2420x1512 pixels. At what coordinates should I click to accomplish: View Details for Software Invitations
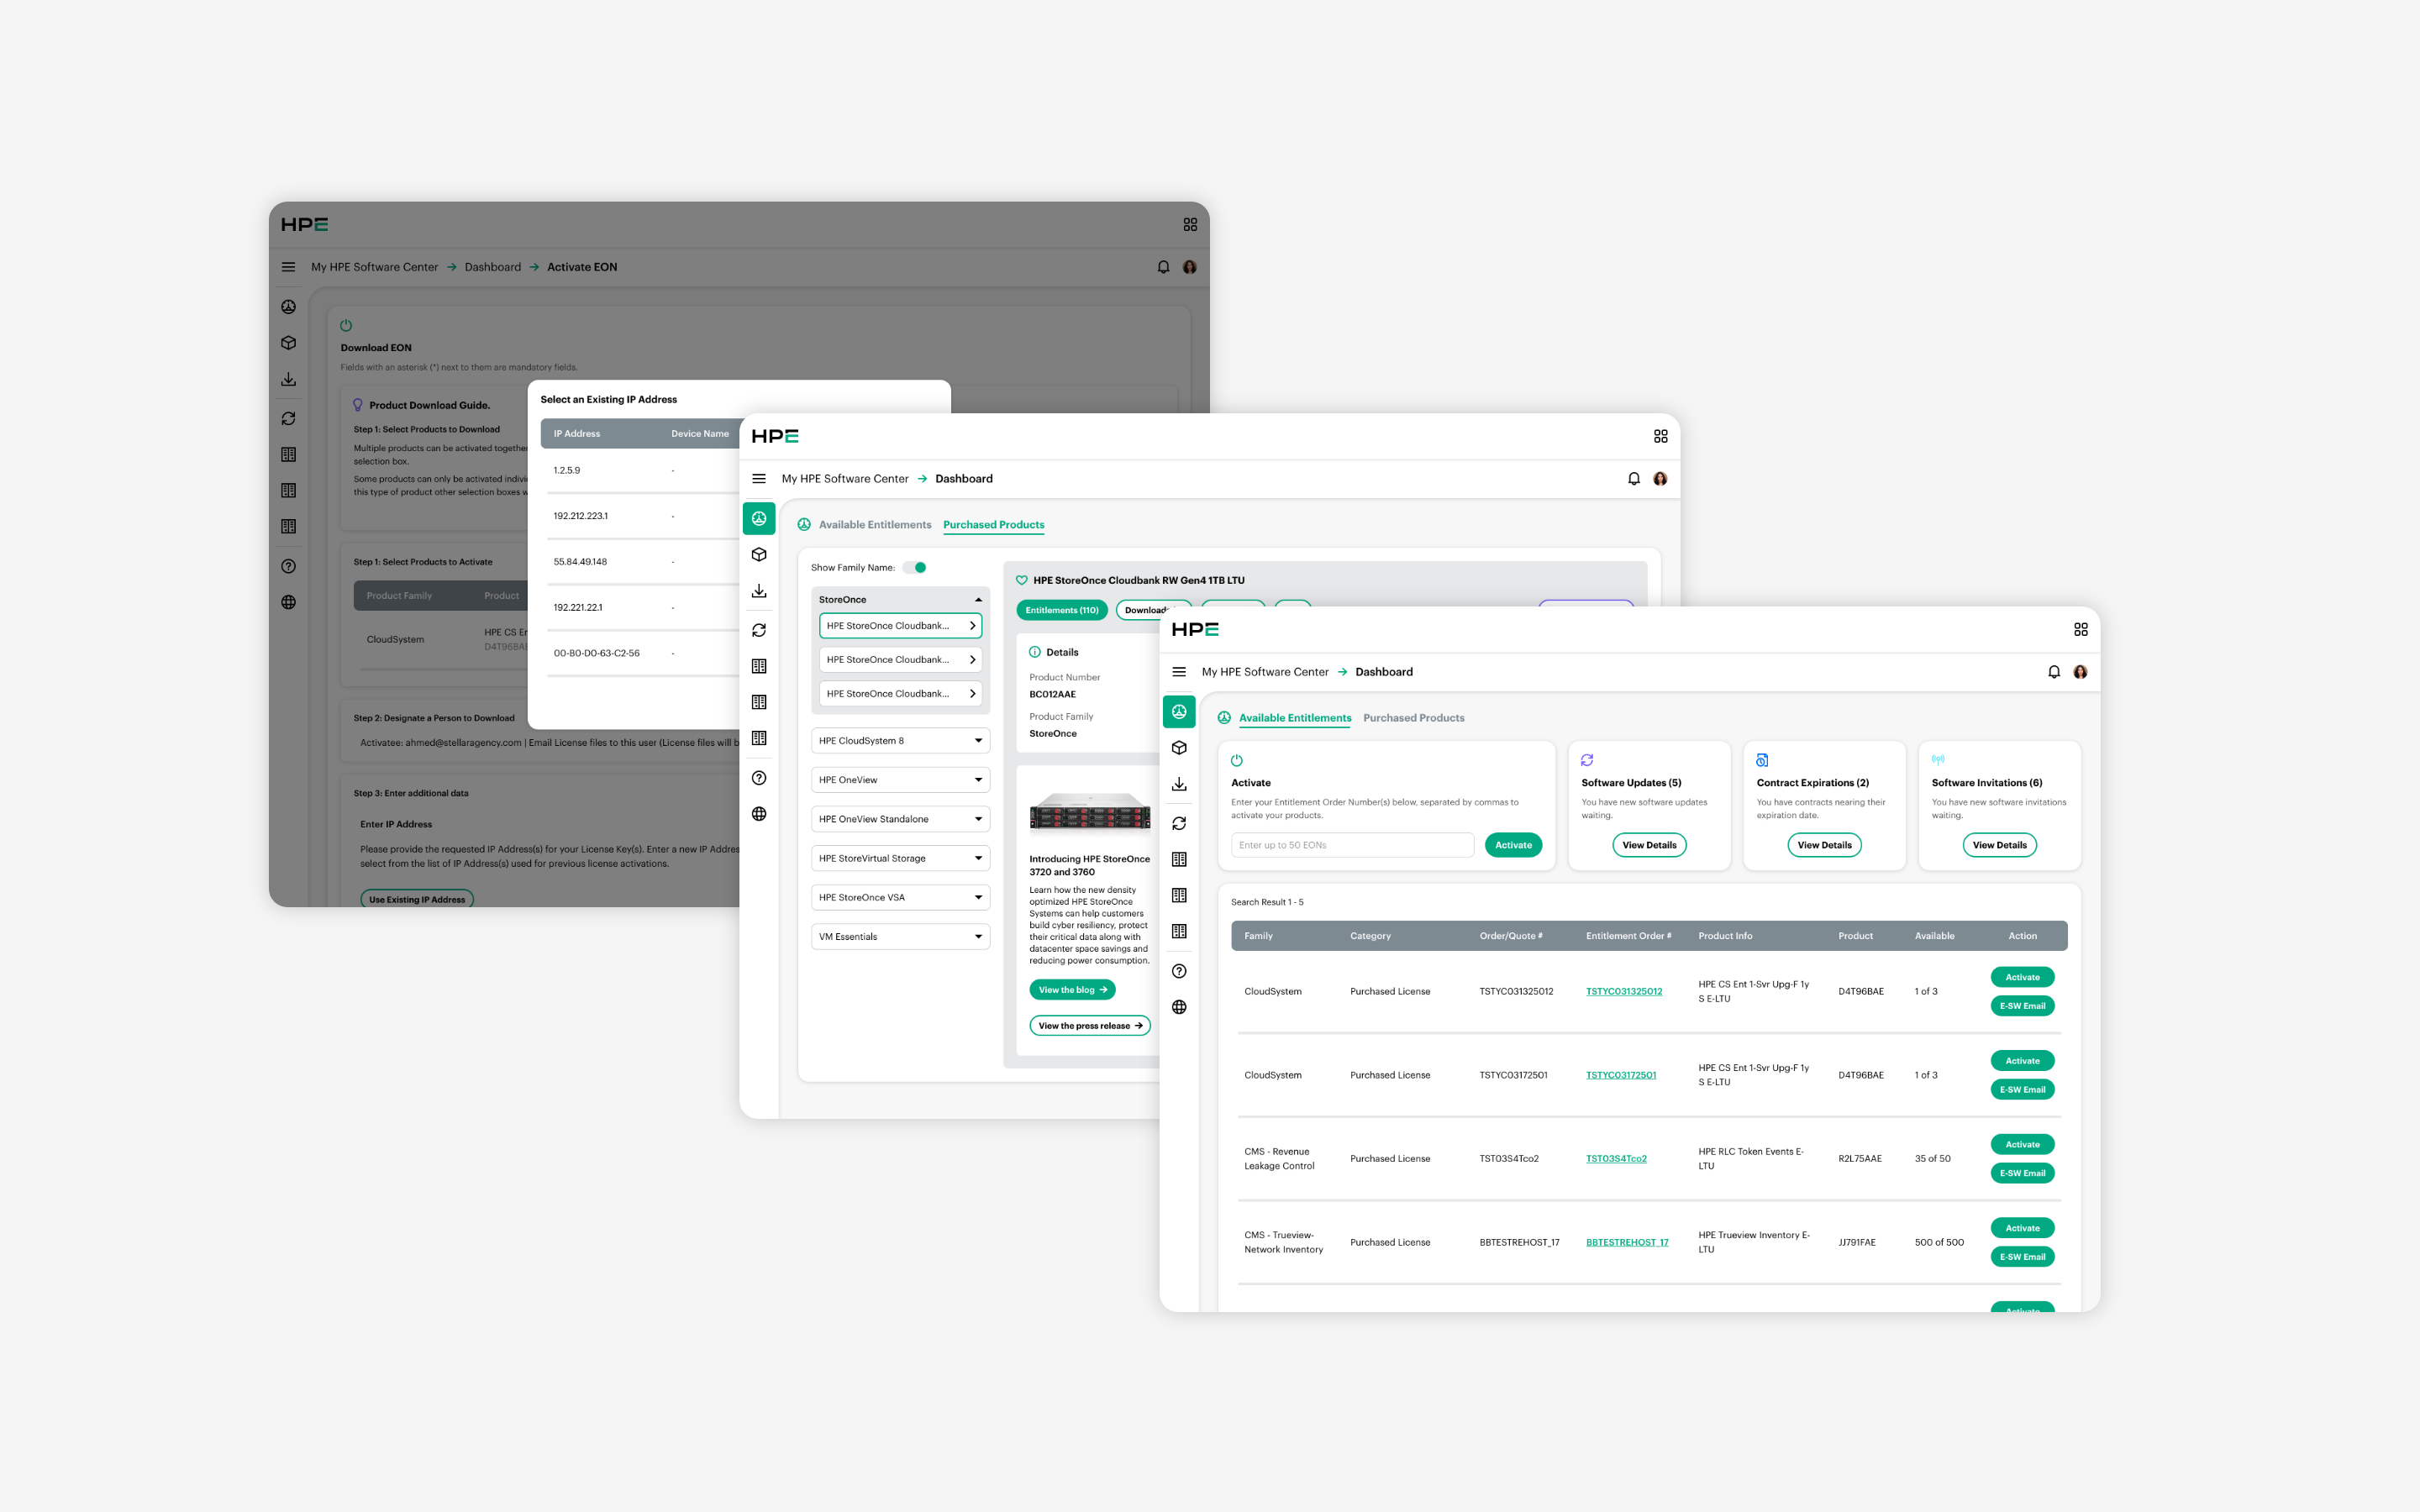(1999, 845)
